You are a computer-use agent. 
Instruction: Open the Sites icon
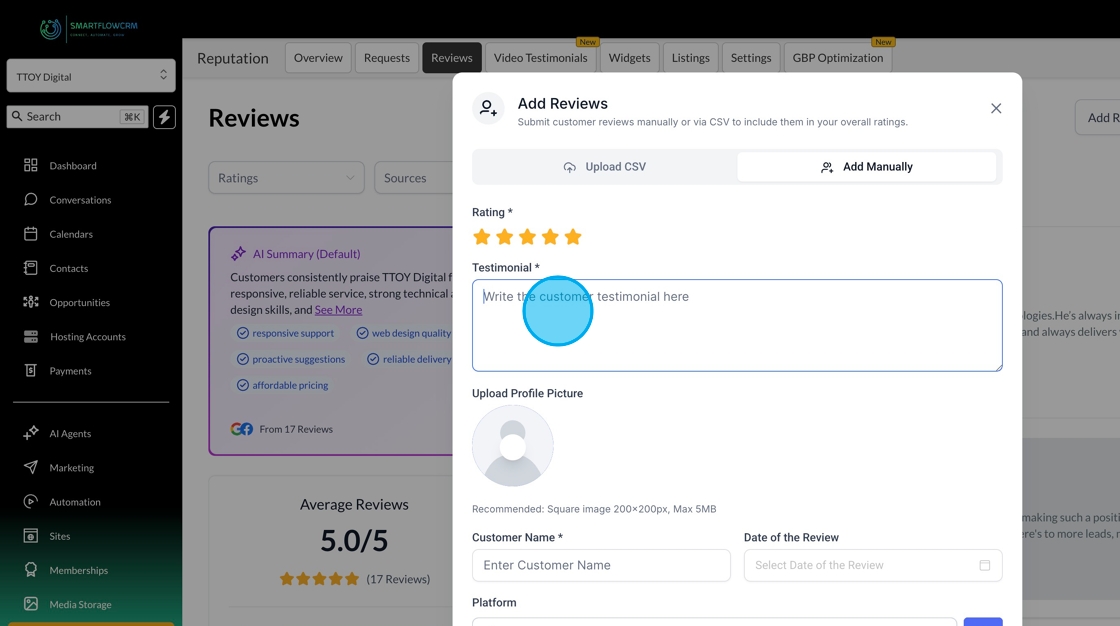click(x=30, y=536)
